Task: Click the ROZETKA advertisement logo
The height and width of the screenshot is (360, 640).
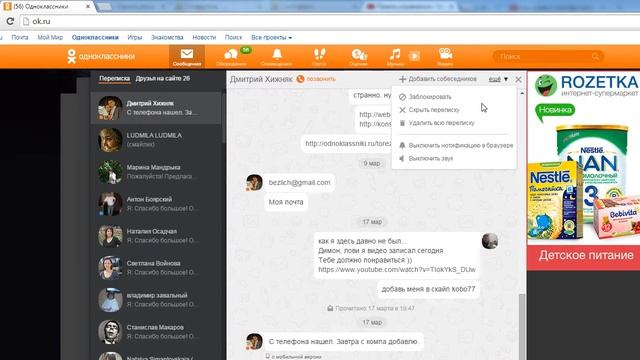Action: click(587, 85)
